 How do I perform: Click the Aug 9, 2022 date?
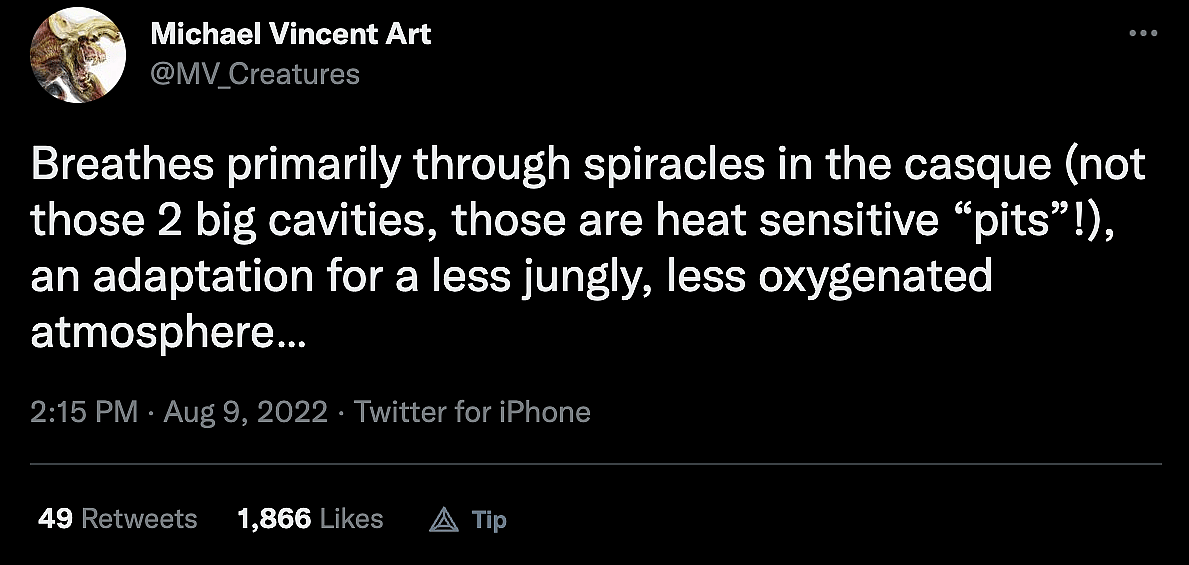pos(246,412)
